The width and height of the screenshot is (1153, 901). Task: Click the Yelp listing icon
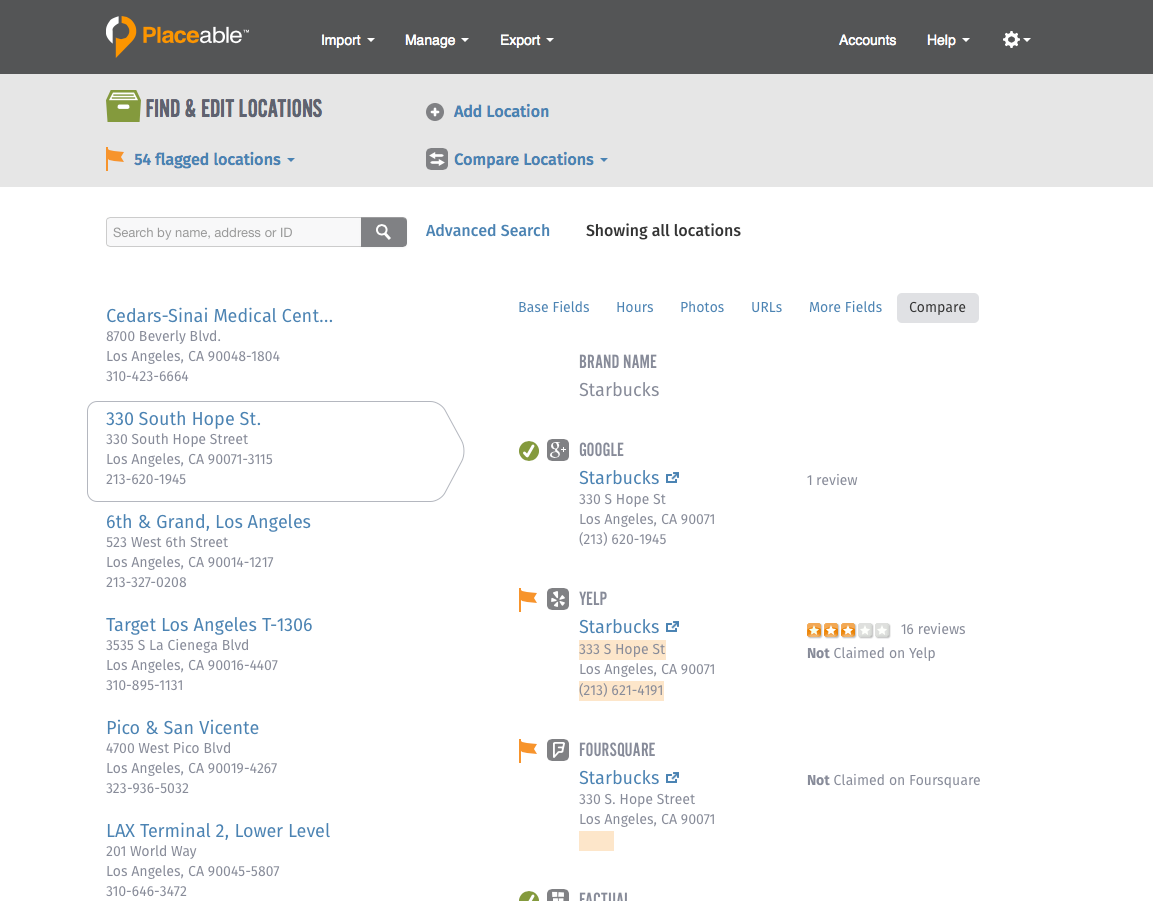coord(557,599)
